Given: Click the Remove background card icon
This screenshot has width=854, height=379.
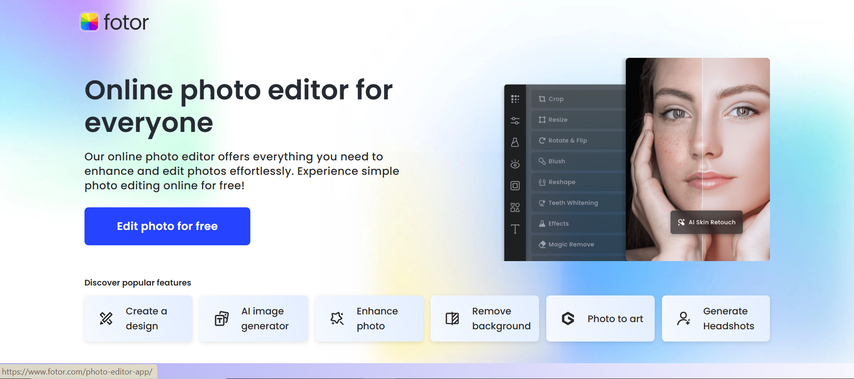Looking at the screenshot, I should click(x=453, y=319).
